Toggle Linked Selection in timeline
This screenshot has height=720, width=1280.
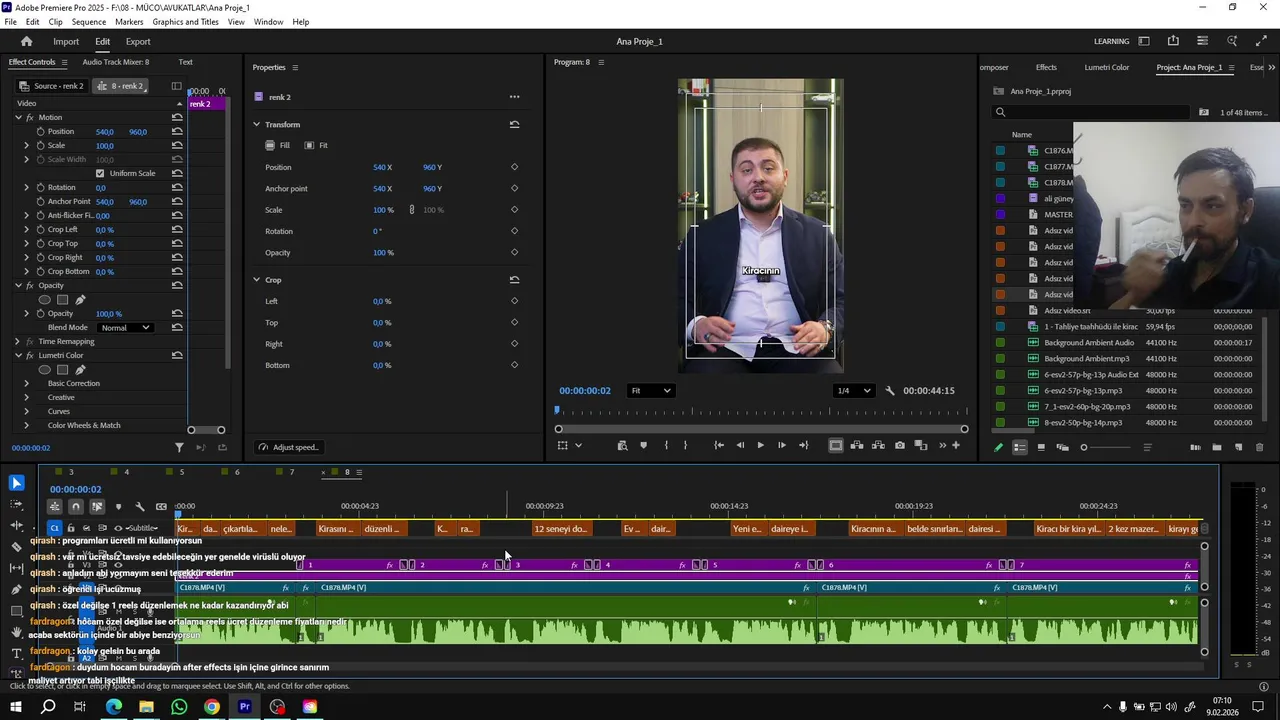tap(97, 507)
